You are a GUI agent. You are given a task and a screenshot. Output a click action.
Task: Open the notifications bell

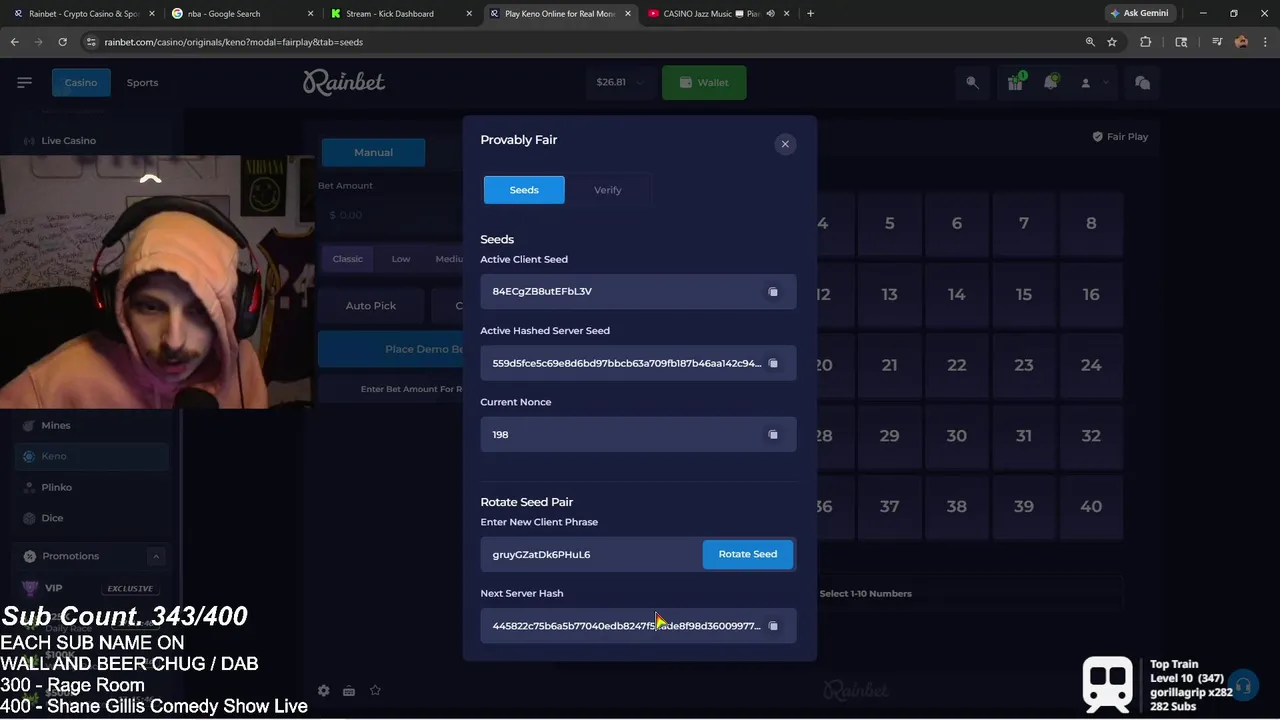click(x=1050, y=83)
